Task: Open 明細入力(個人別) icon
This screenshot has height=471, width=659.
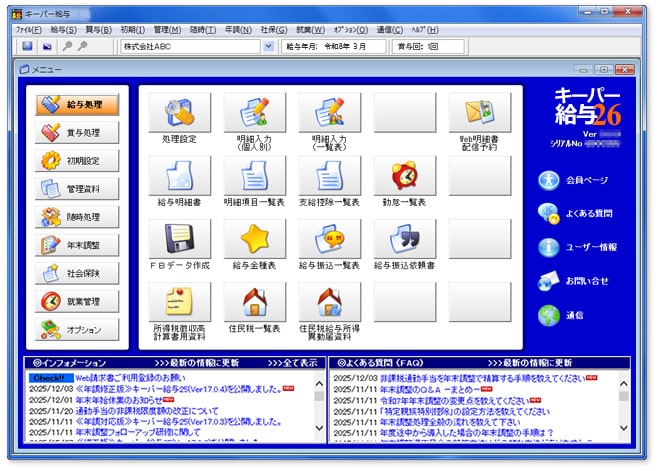Action: click(x=255, y=113)
